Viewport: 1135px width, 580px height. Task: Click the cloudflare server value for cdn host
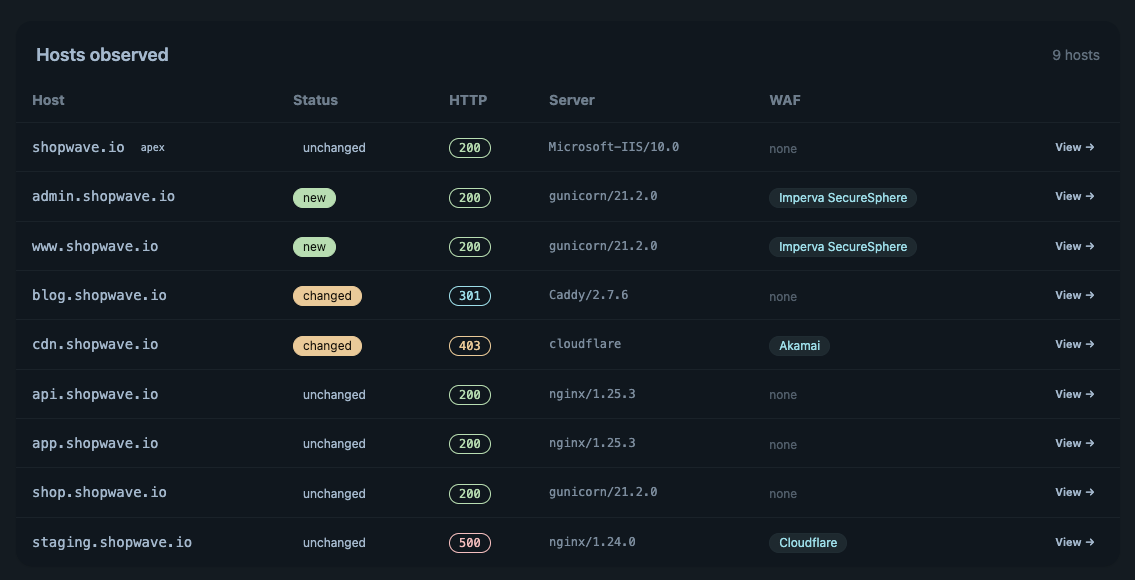pyautogui.click(x=585, y=344)
